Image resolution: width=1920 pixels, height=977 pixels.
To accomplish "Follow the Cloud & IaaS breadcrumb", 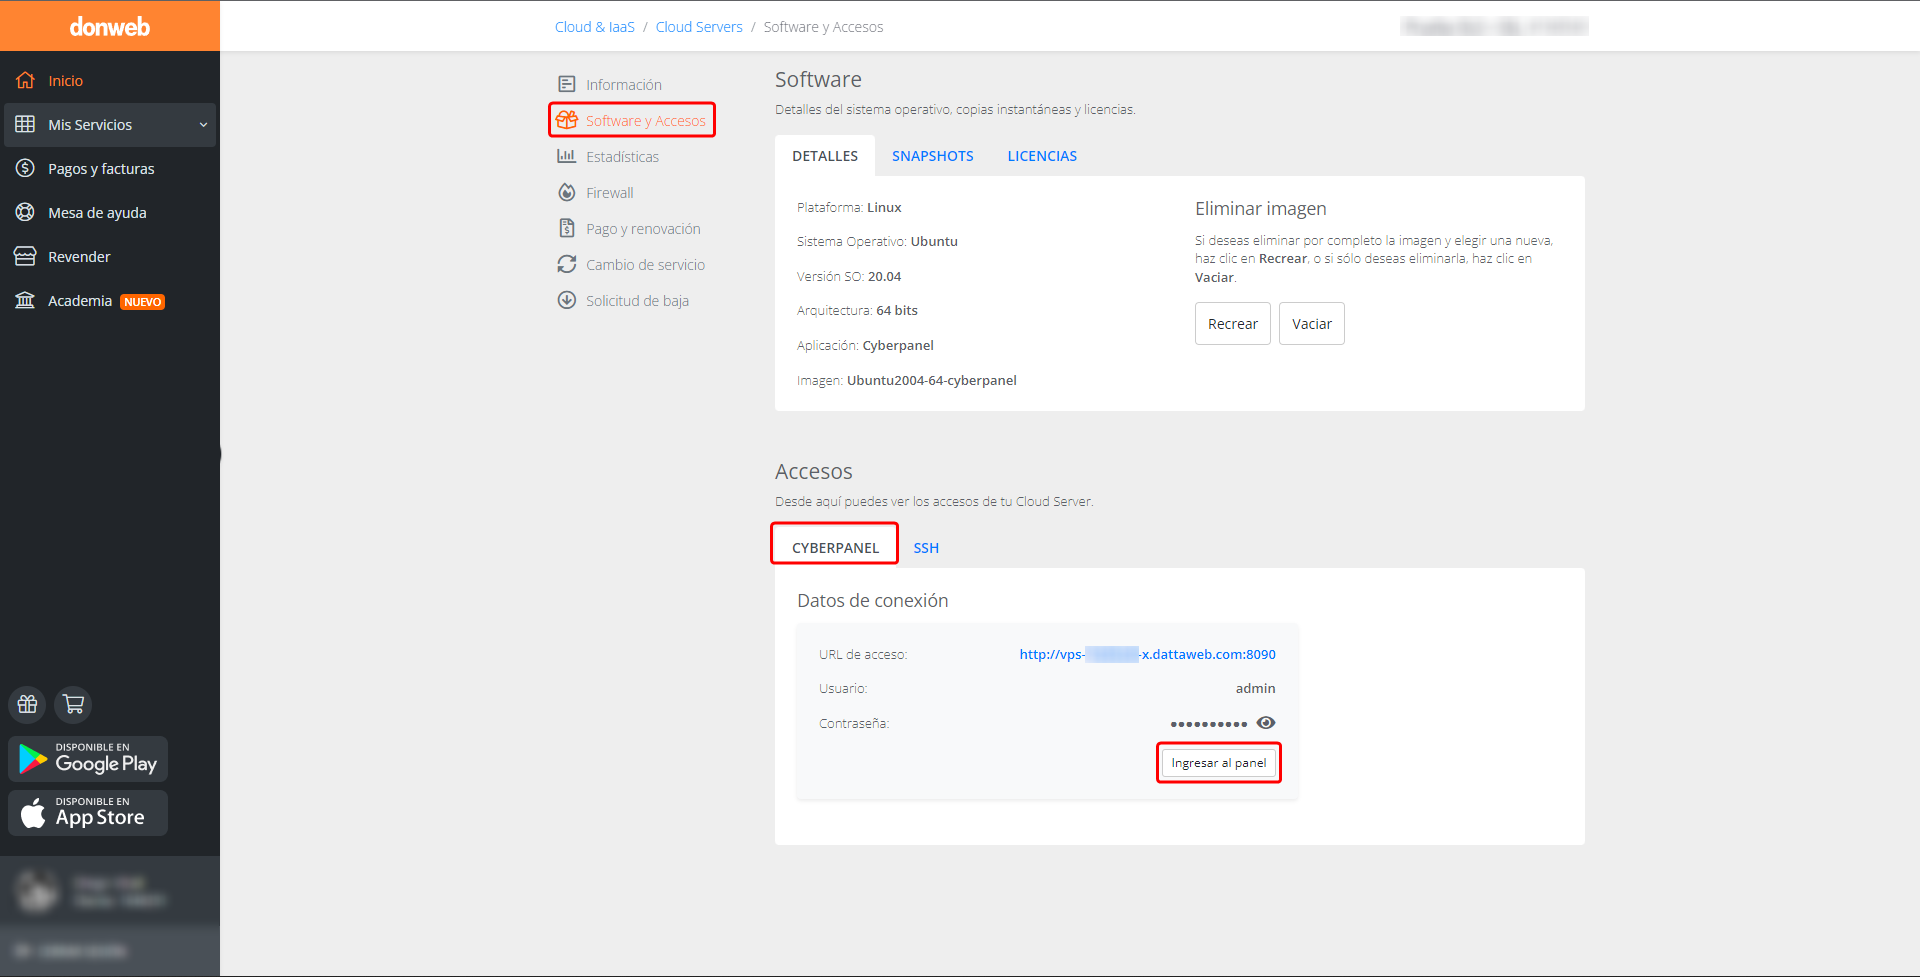I will (595, 27).
